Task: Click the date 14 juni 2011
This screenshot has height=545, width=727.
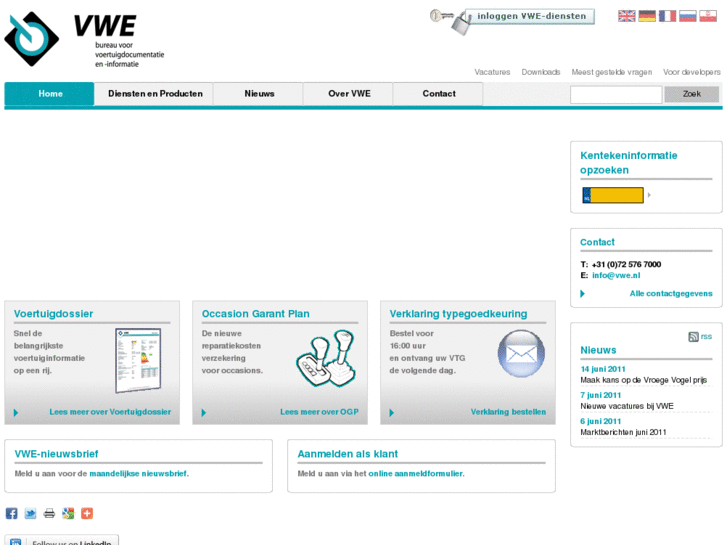Action: [x=603, y=369]
